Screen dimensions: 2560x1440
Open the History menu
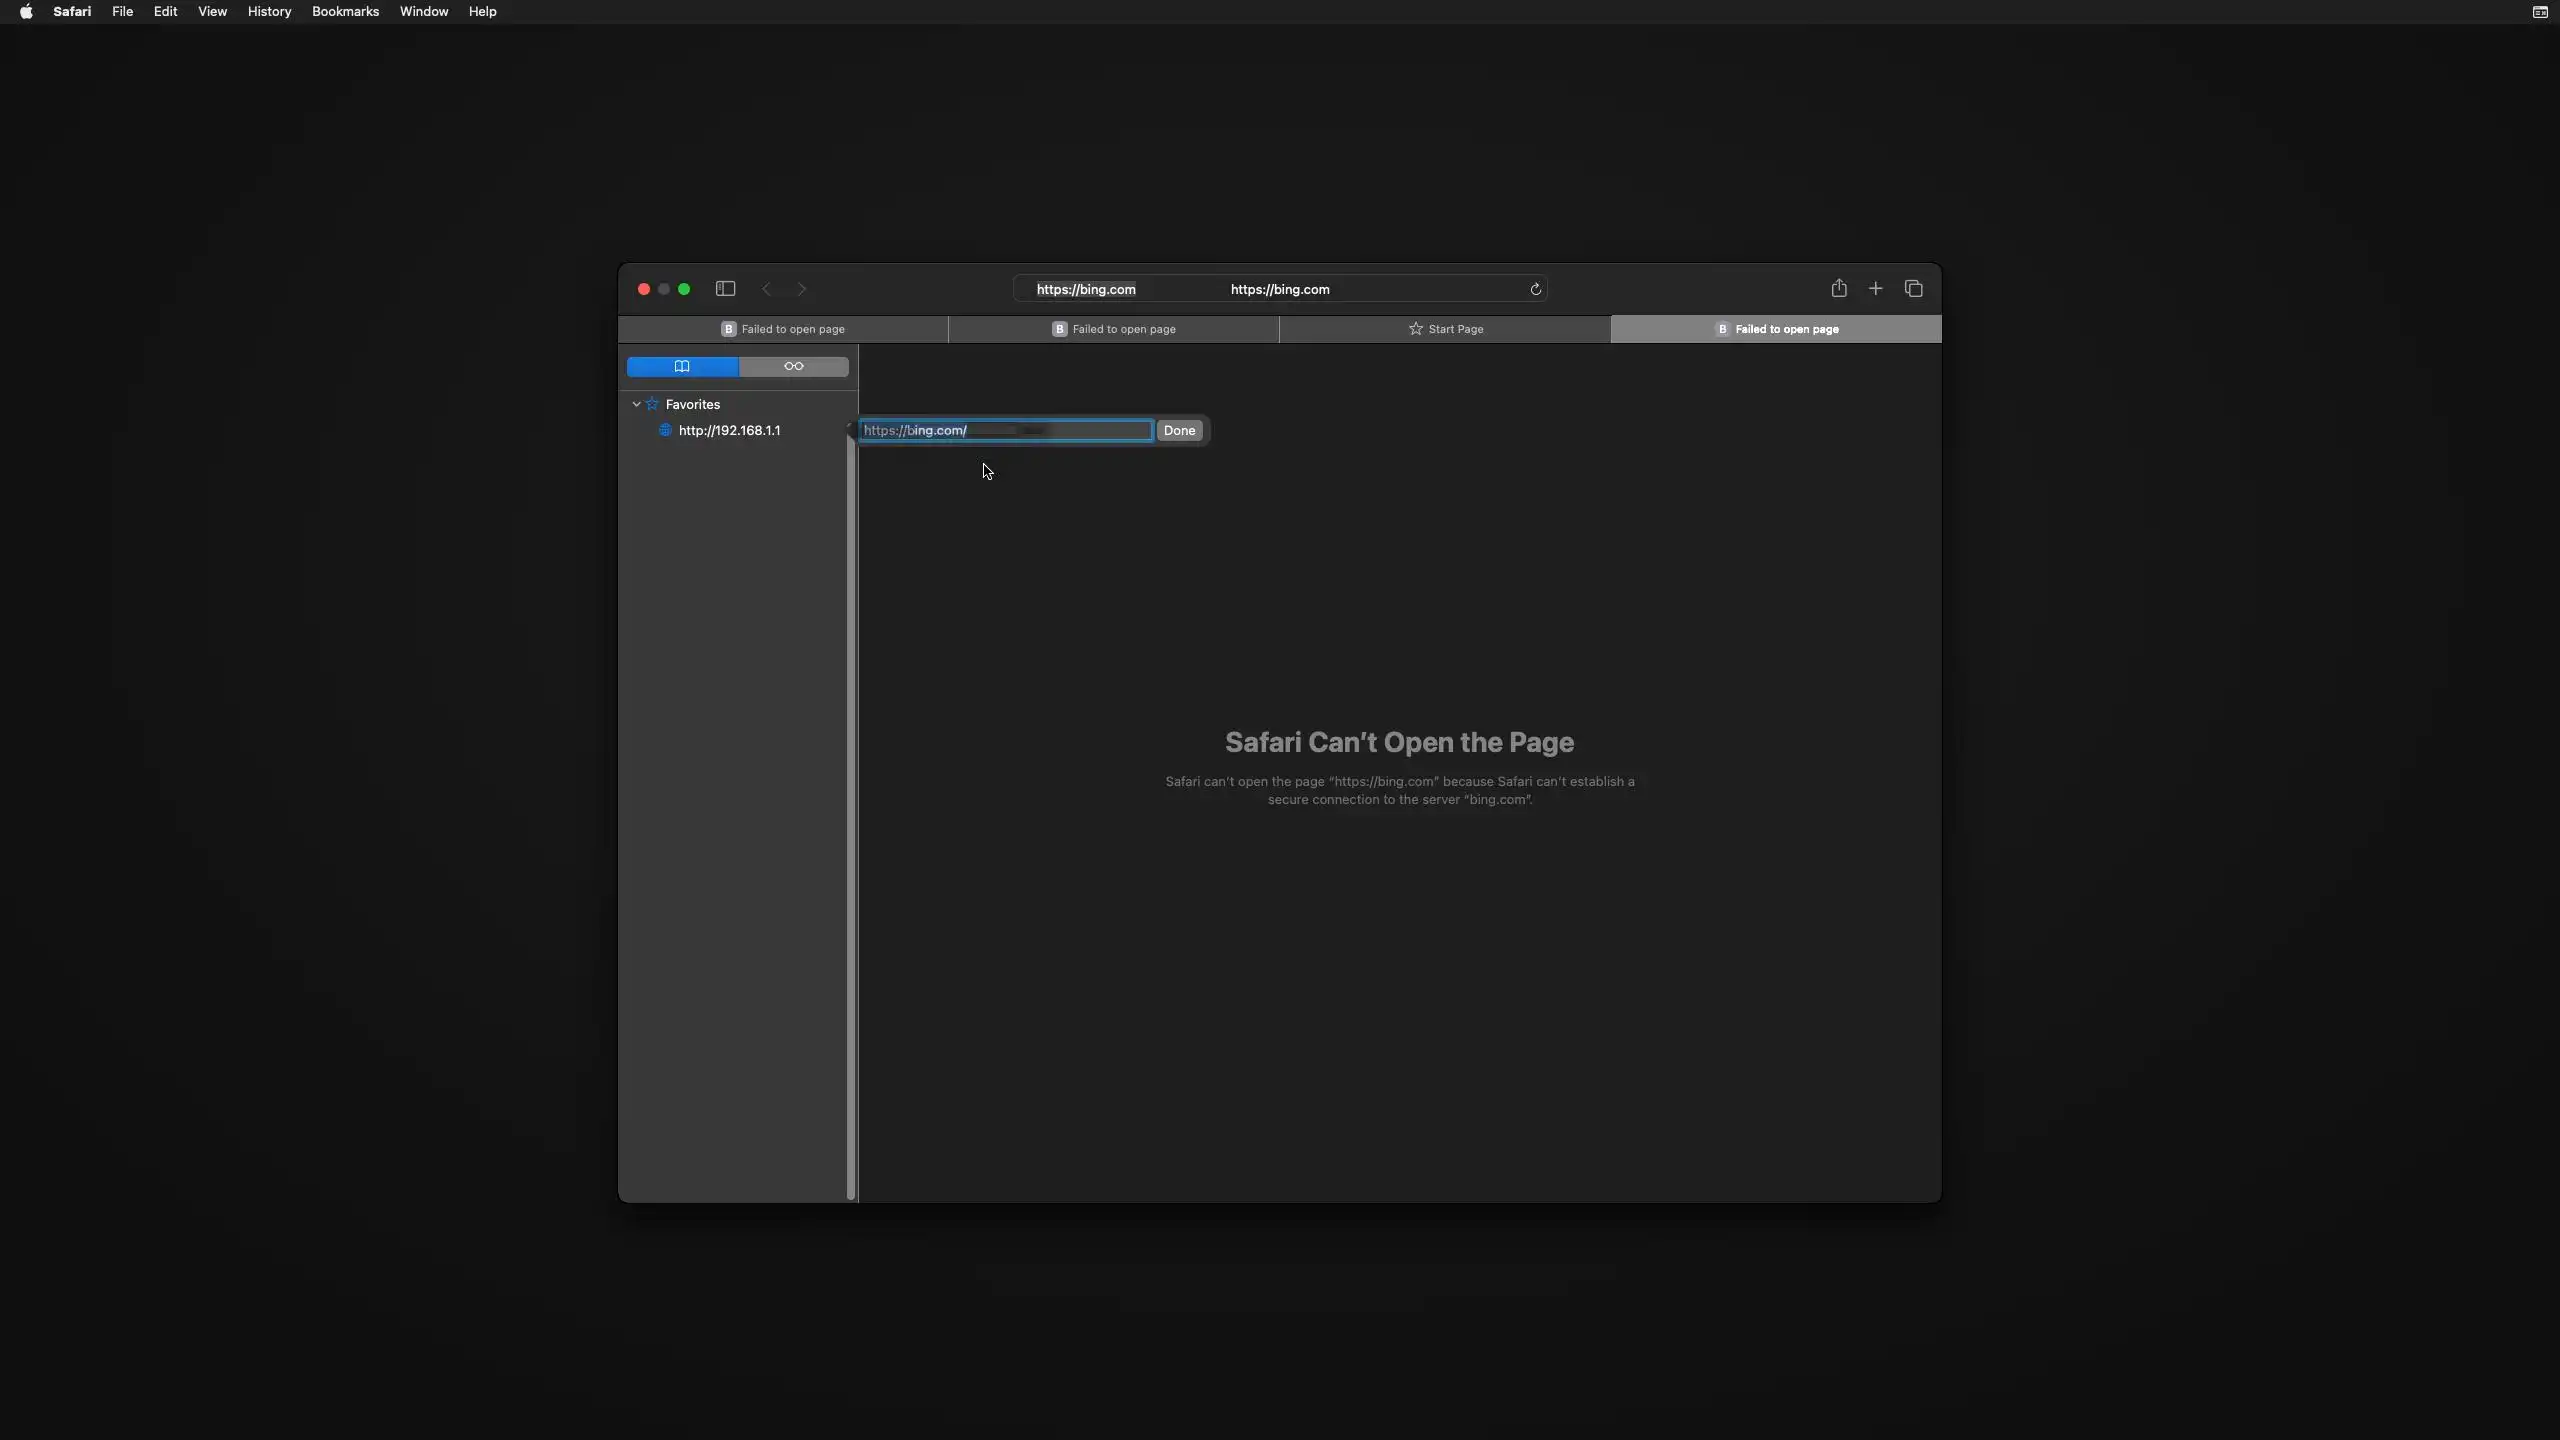(x=269, y=12)
